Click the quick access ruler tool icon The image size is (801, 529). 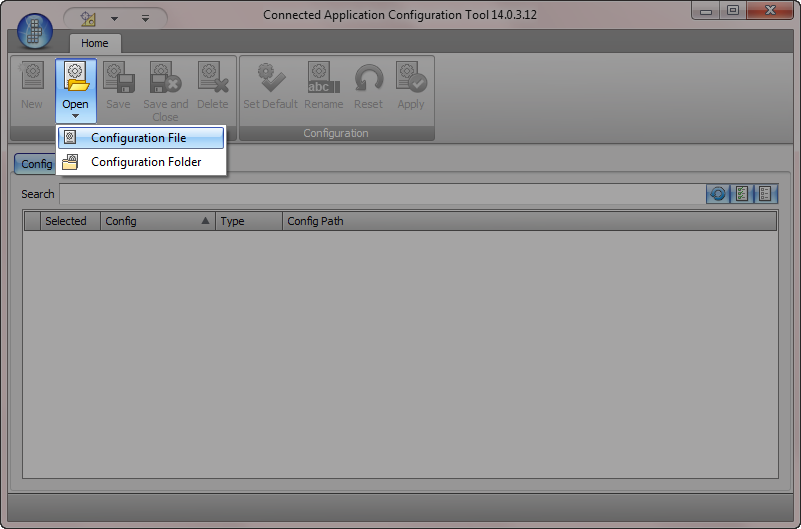(88, 19)
